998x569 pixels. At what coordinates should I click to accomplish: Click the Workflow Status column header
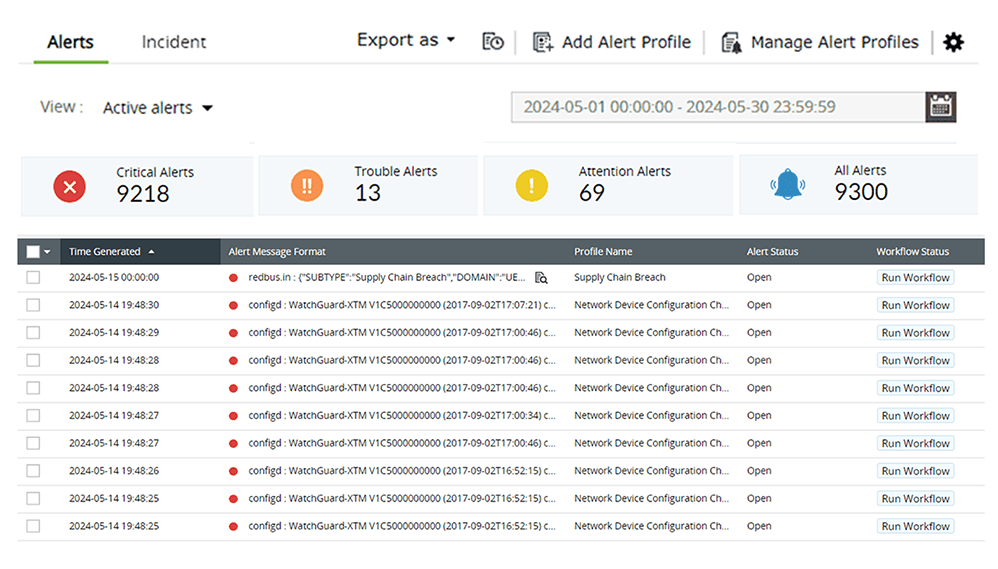point(912,252)
